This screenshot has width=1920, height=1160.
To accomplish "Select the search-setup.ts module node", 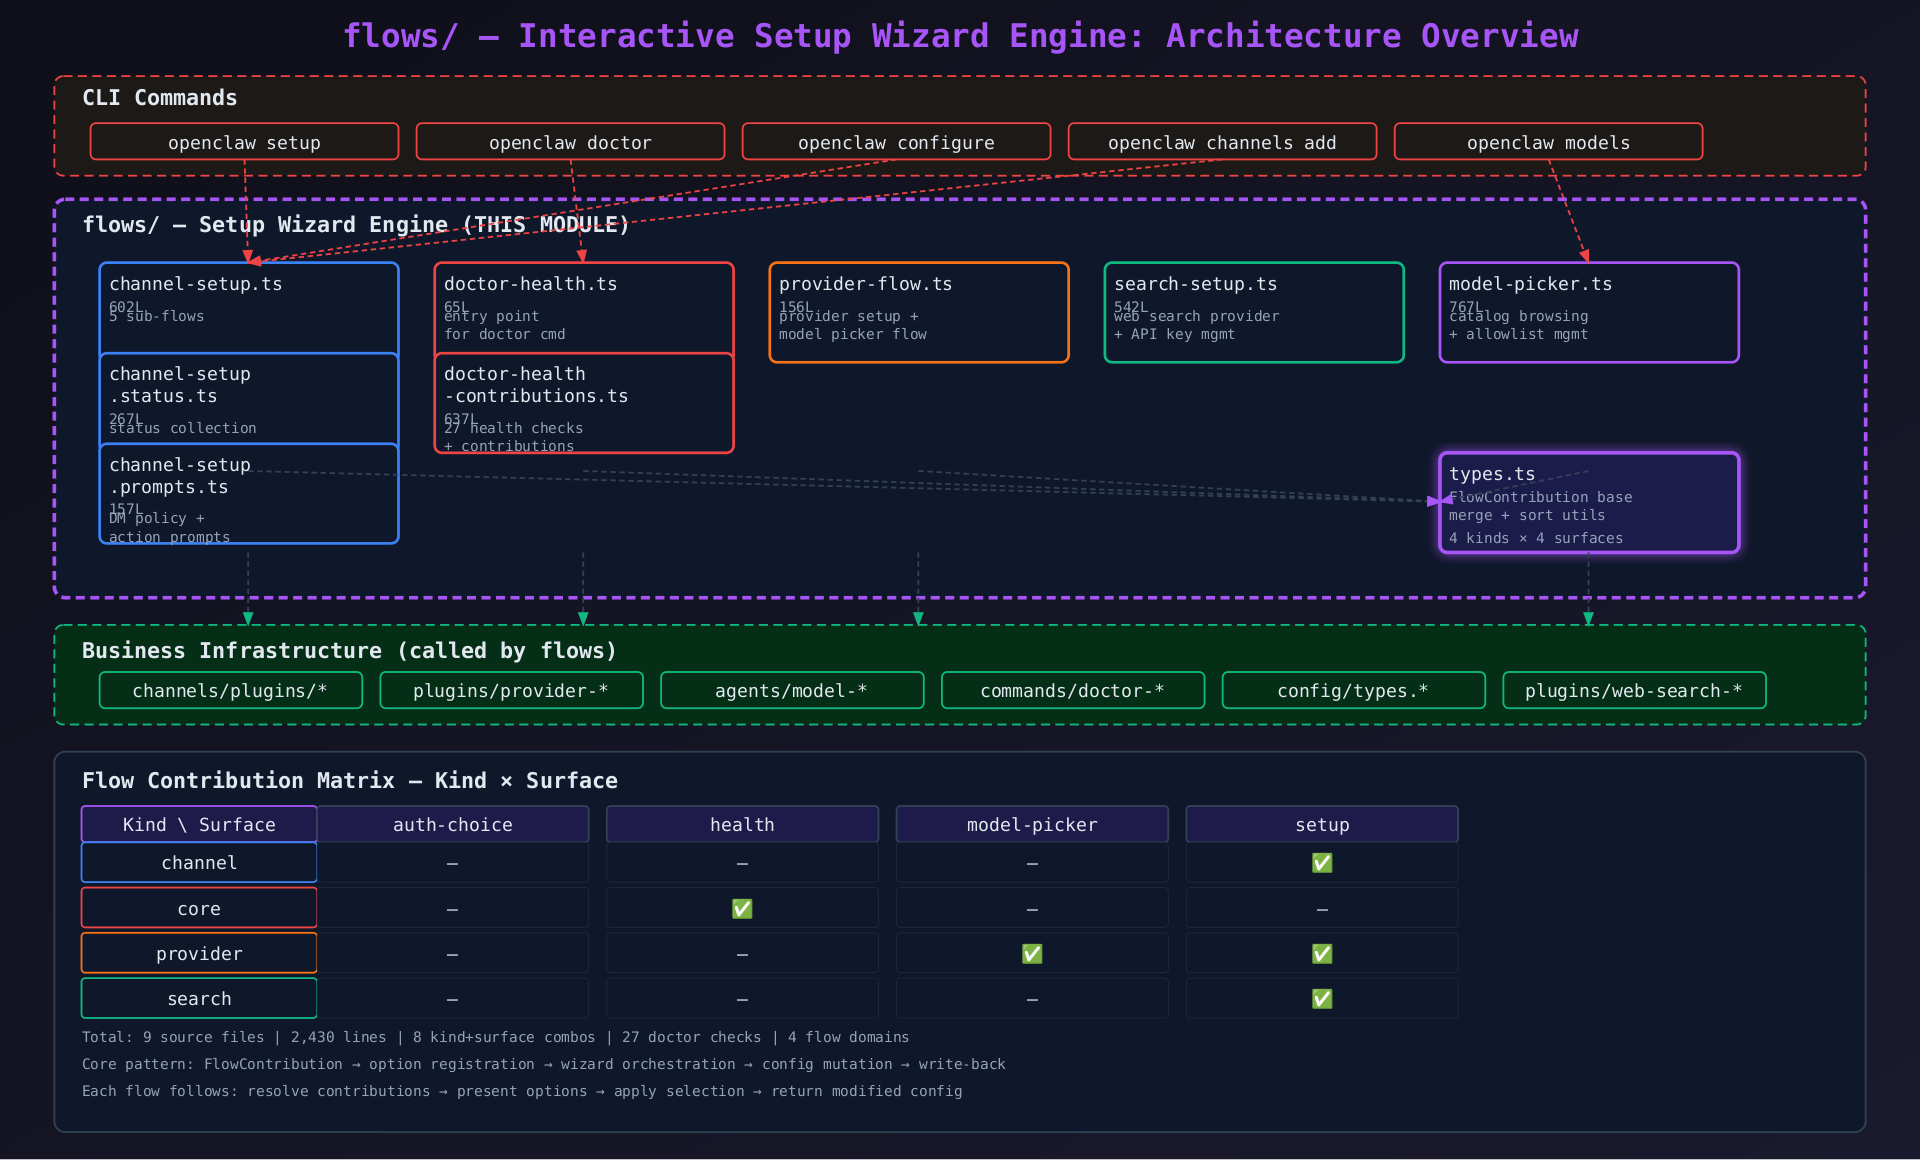I will click(1254, 312).
